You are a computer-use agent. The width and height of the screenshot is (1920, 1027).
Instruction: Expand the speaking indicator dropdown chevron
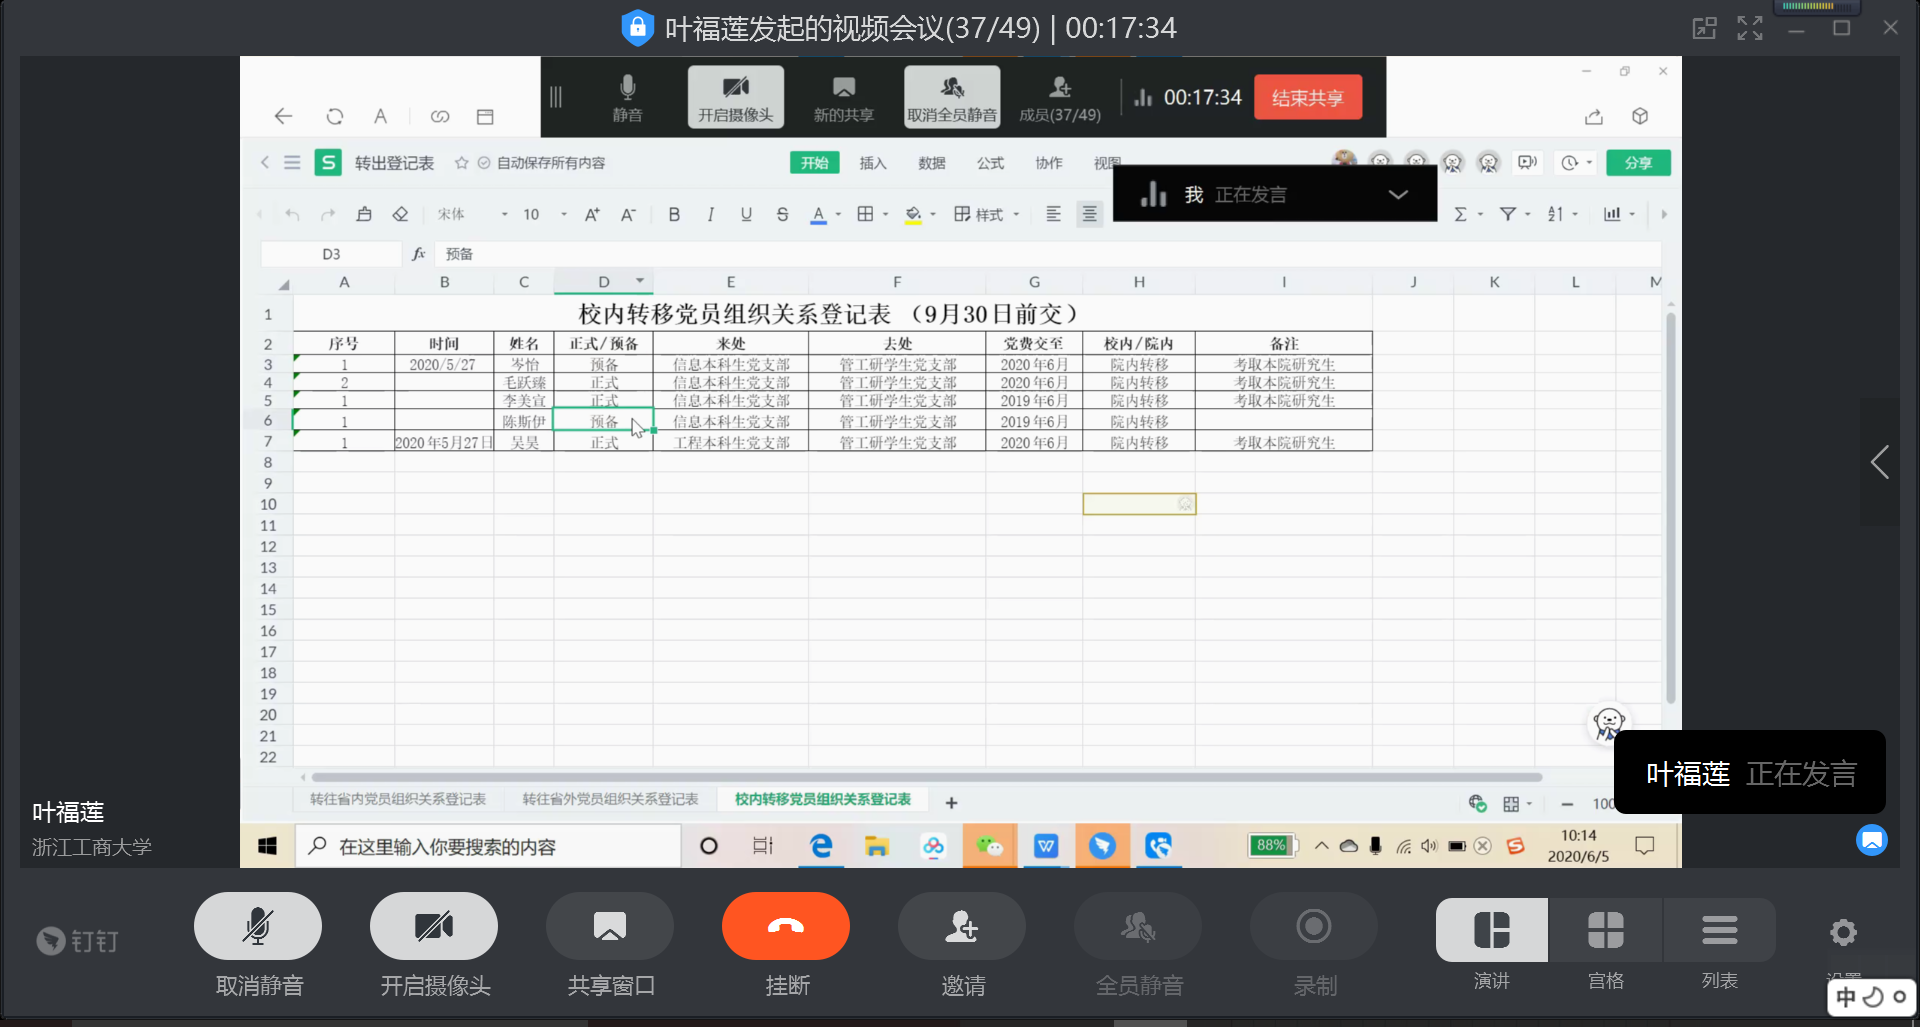click(x=1398, y=194)
